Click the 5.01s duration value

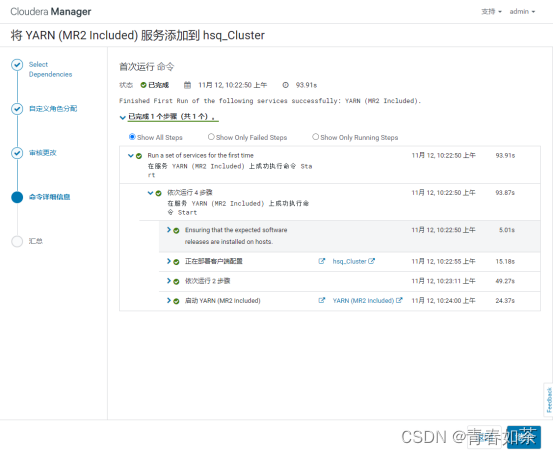(507, 230)
